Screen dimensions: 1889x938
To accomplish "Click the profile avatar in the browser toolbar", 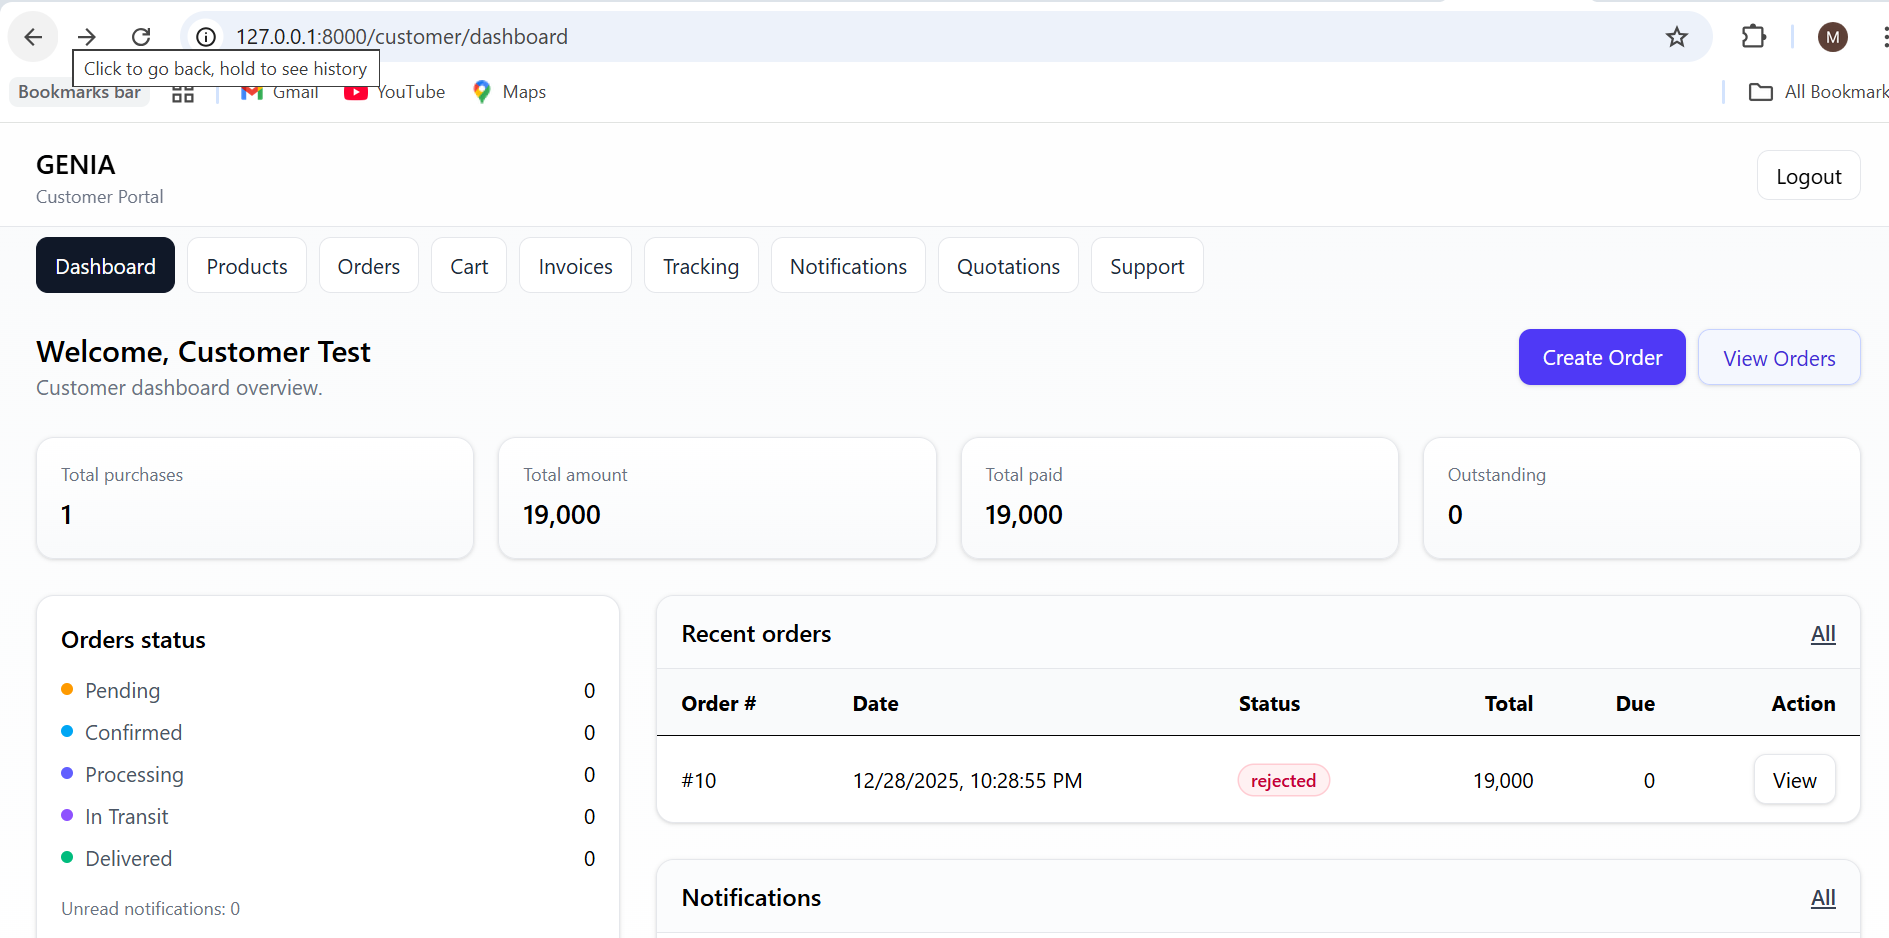I will point(1833,37).
